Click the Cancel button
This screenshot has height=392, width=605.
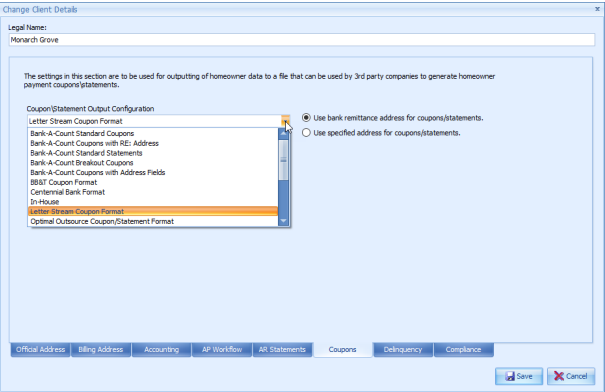pyautogui.click(x=571, y=376)
